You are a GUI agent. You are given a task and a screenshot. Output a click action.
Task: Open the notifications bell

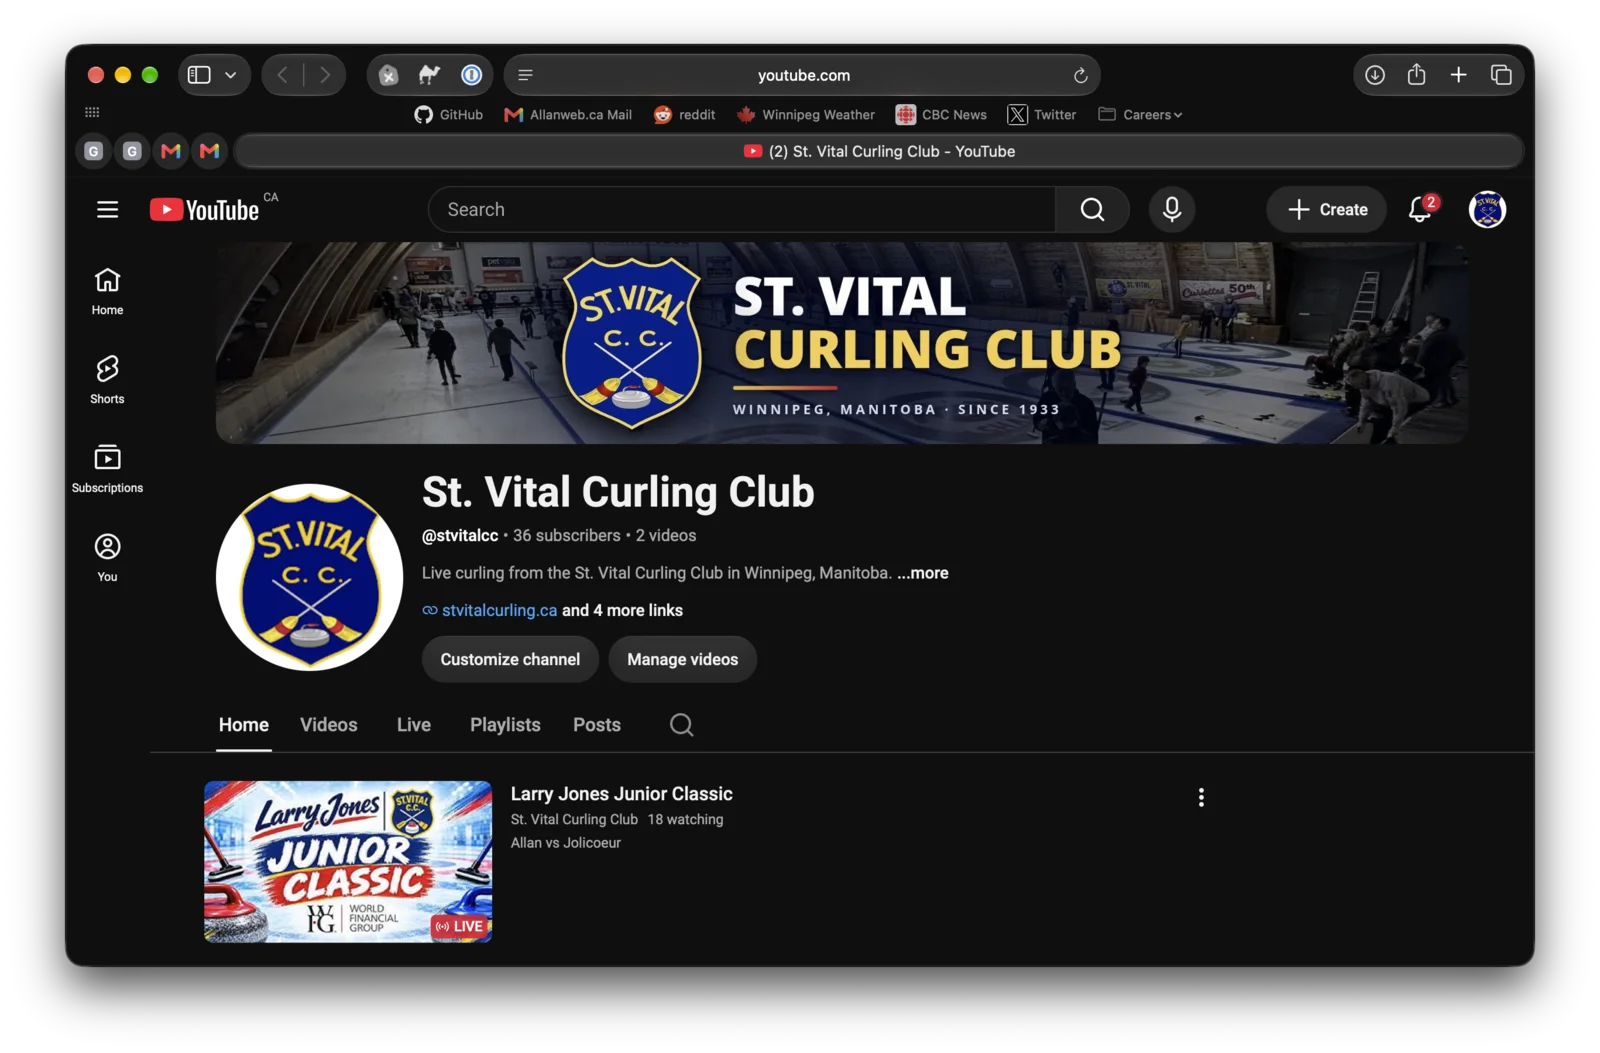1421,209
